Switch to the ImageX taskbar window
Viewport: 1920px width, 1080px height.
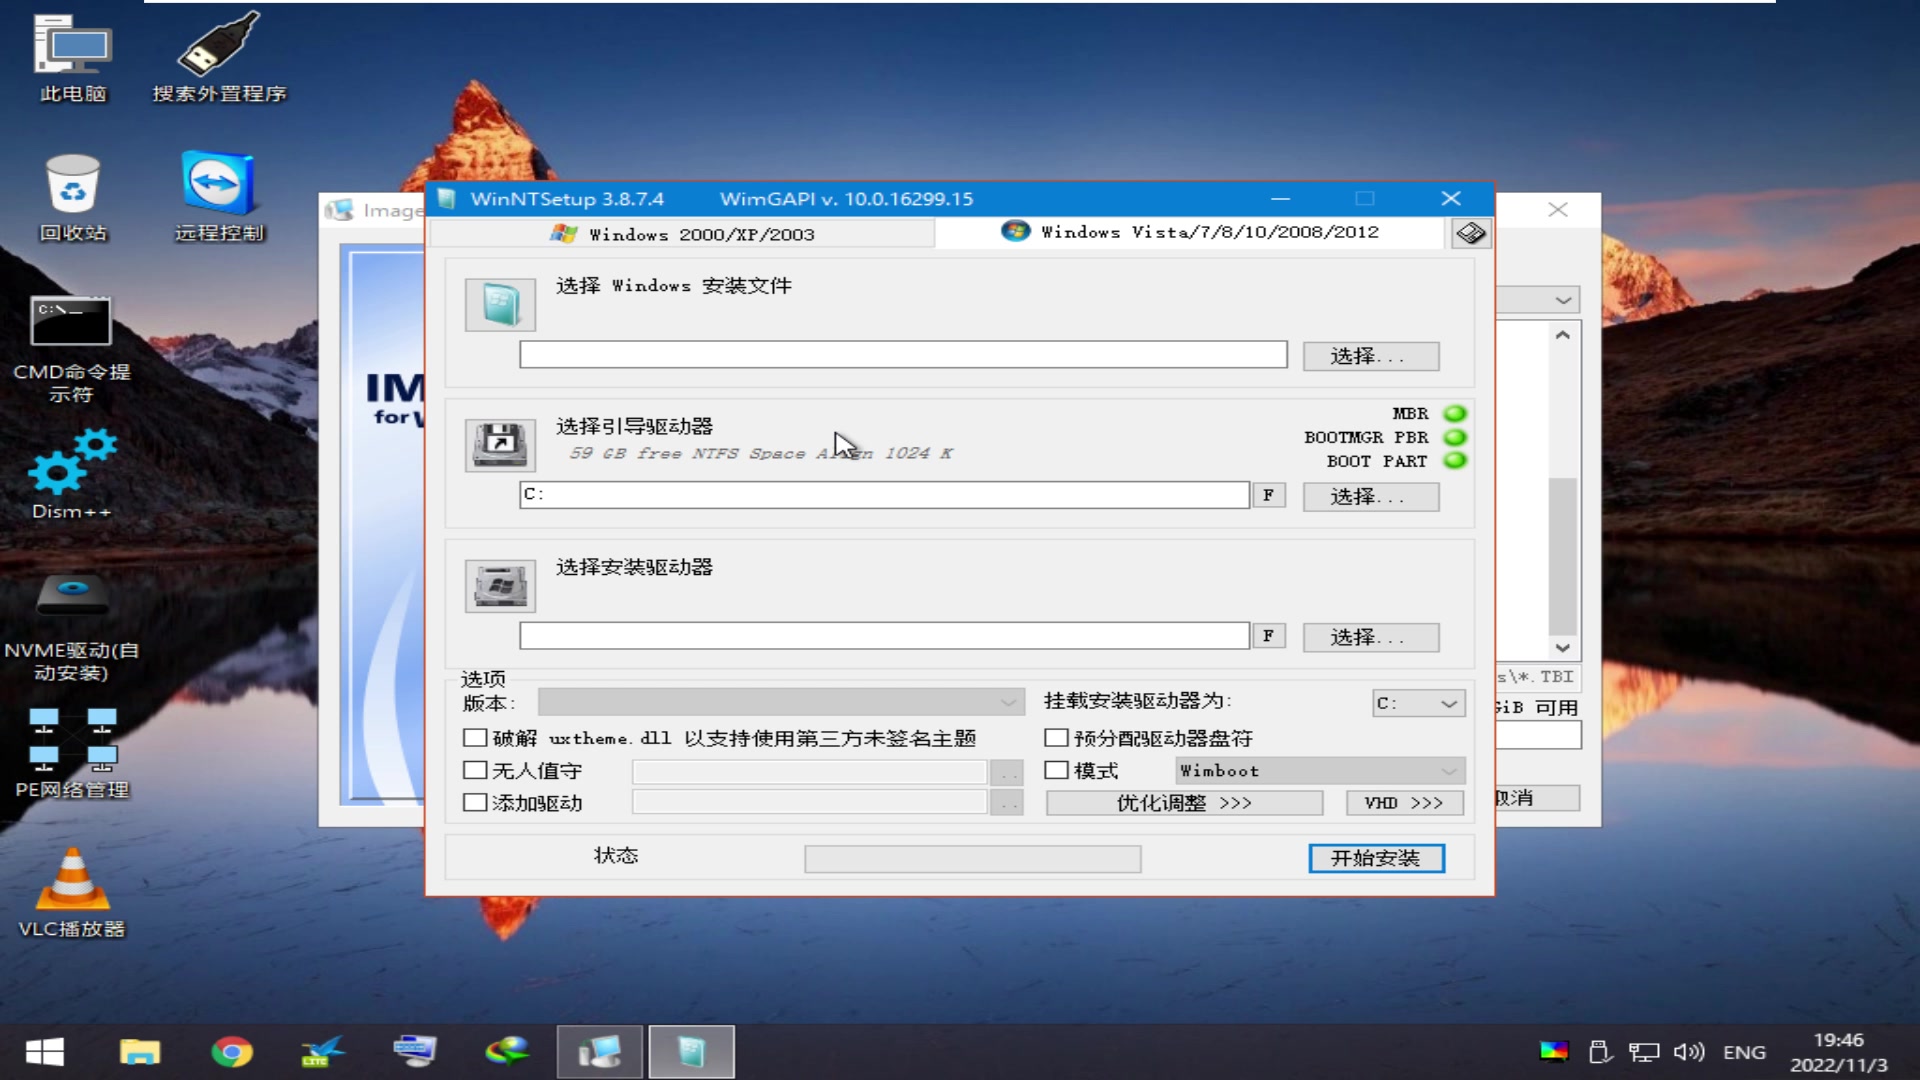[599, 1052]
